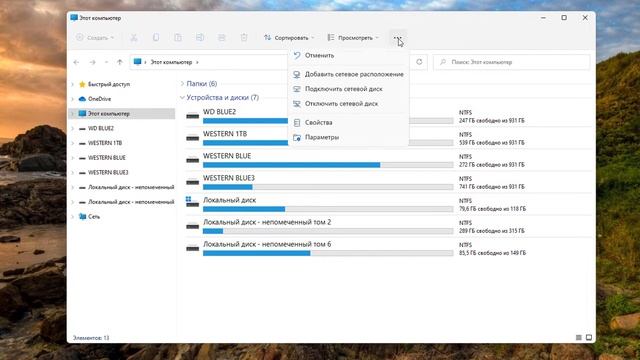Click the Rename icon in toolbar
This screenshot has height=360, width=640.
pos(200,38)
